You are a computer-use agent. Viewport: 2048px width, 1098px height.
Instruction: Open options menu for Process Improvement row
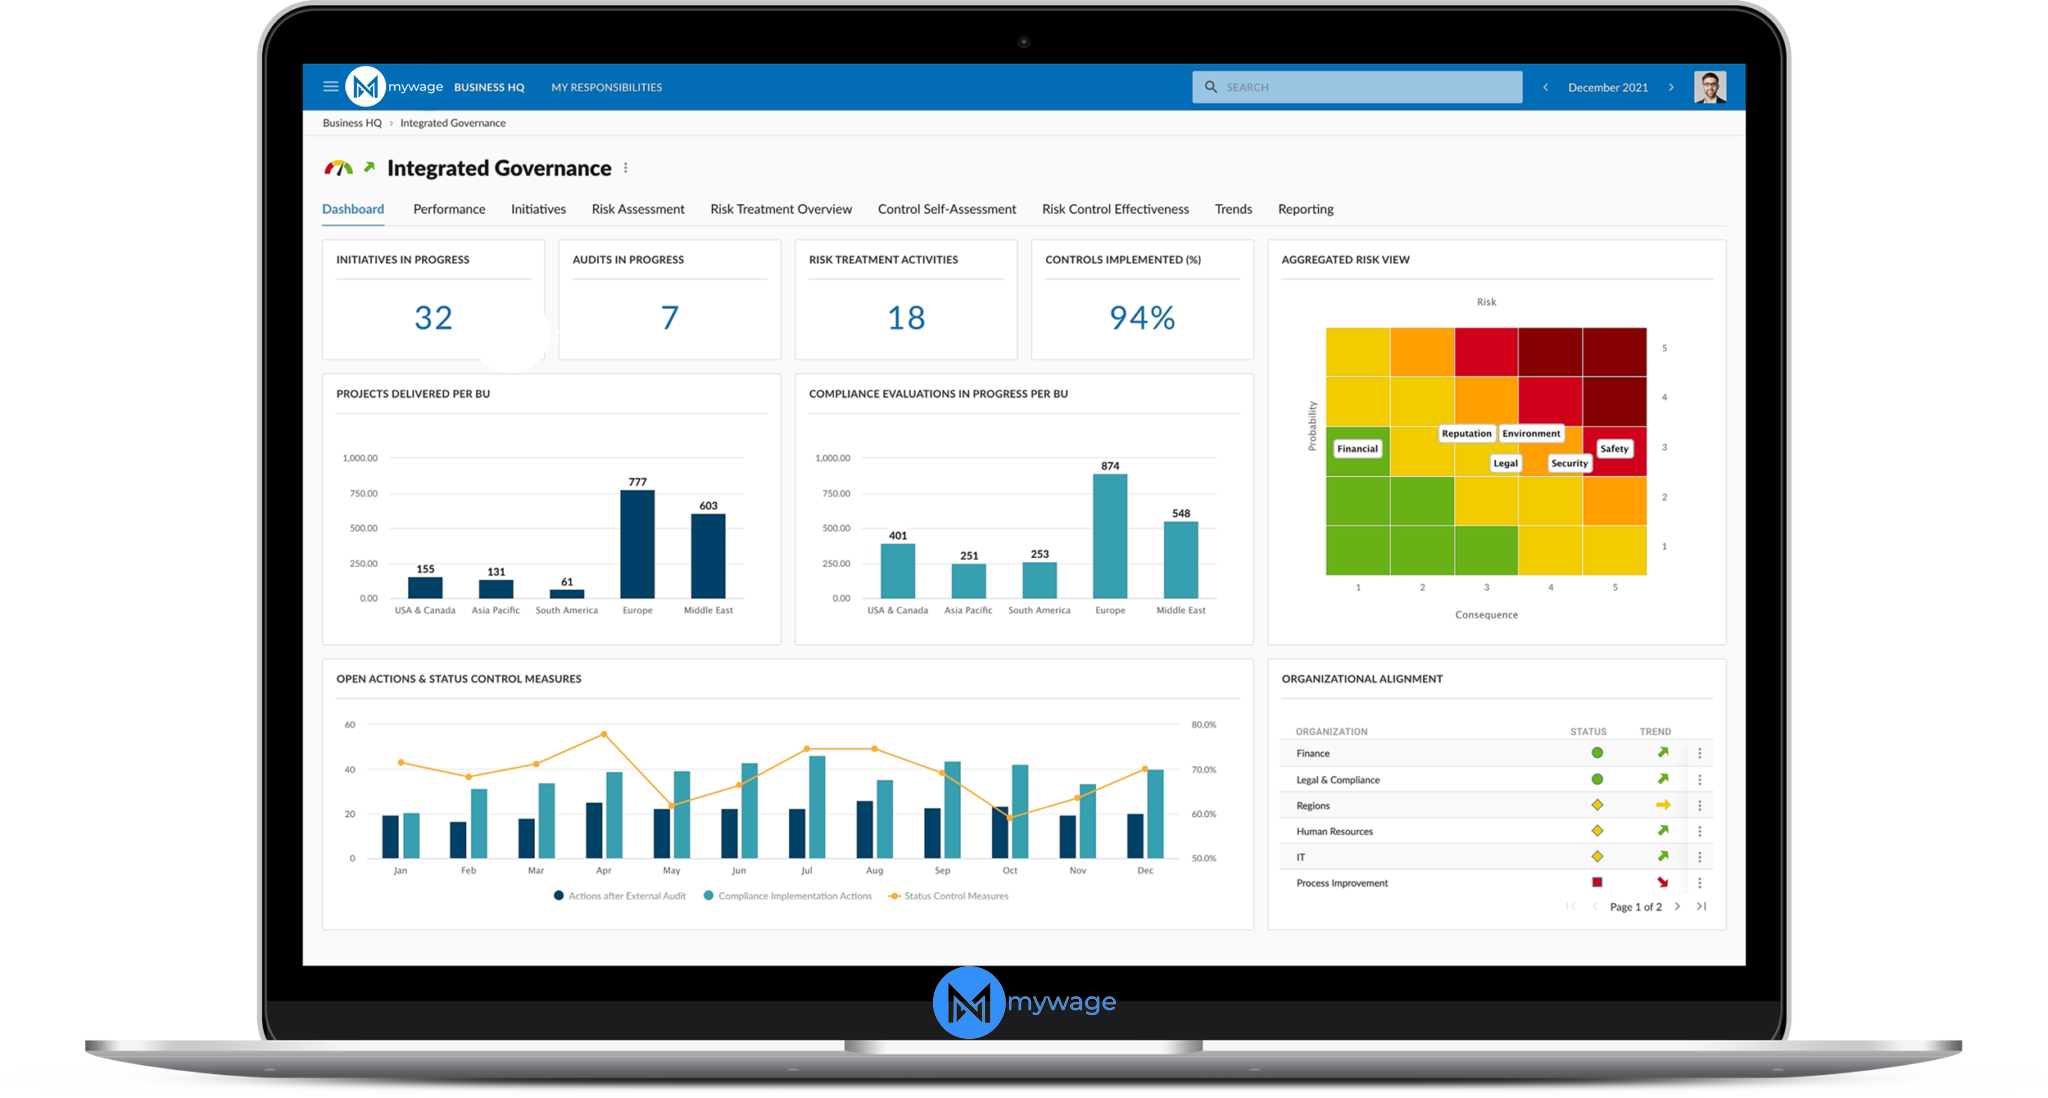point(1699,883)
